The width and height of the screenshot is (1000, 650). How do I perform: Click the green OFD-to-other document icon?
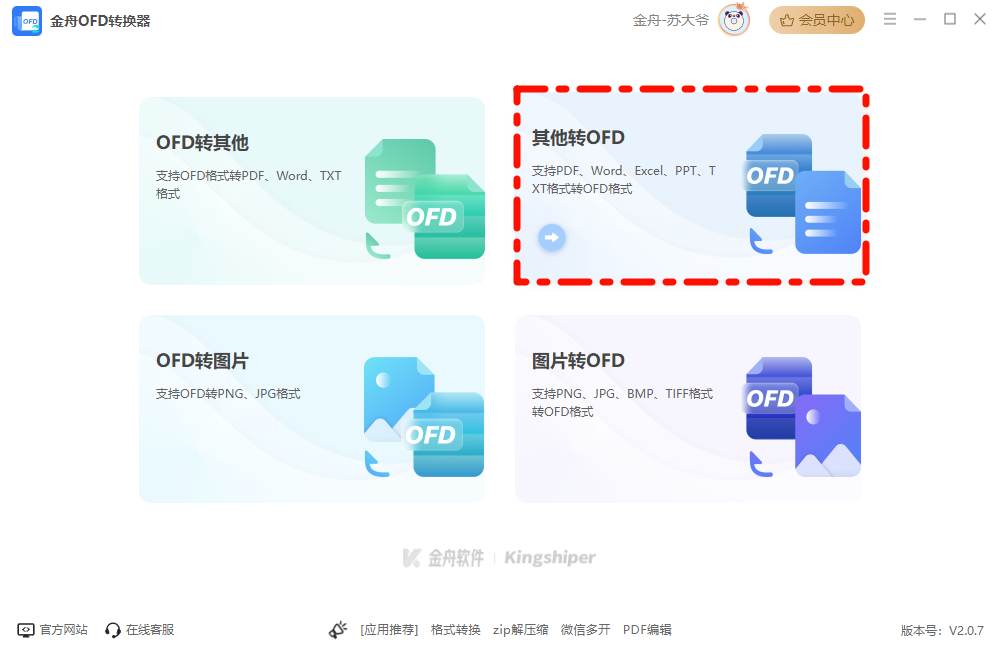pos(424,199)
